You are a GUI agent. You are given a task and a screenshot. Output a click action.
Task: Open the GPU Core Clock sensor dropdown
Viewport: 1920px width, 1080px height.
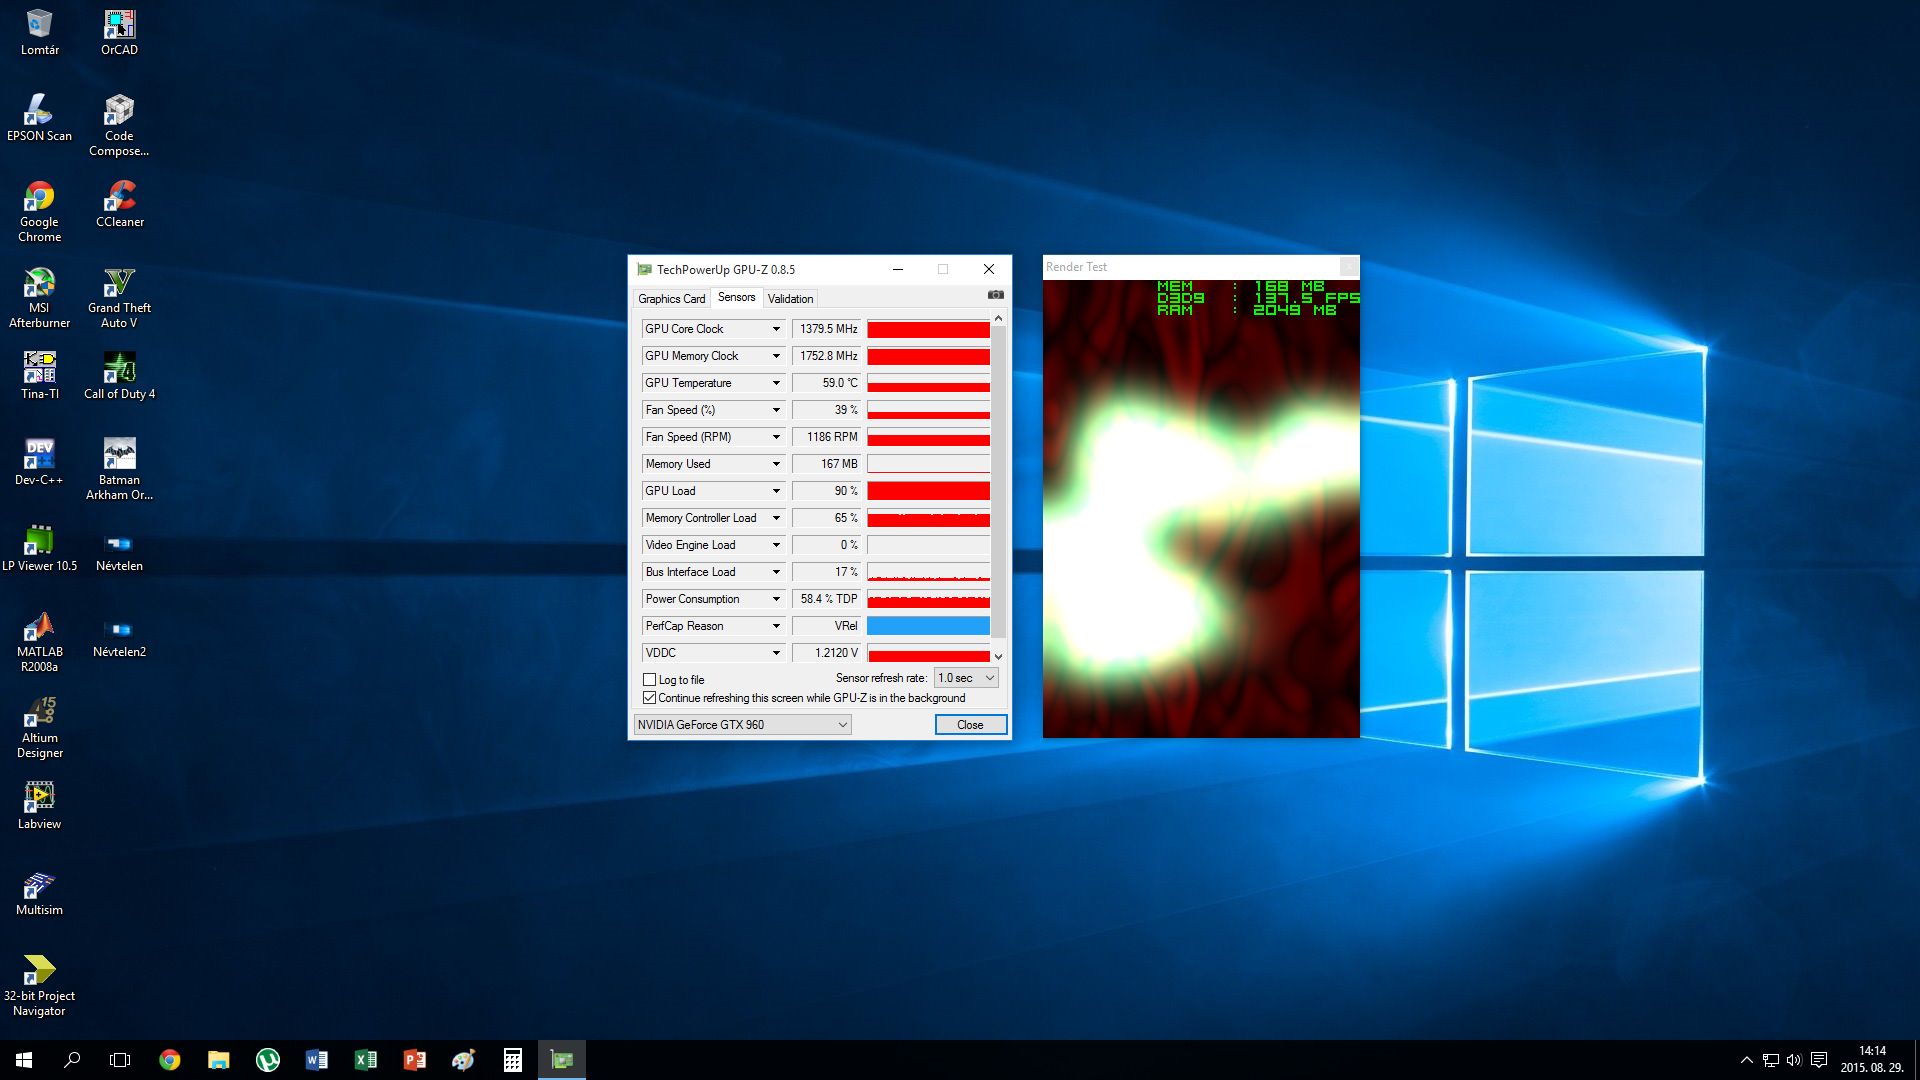[x=776, y=329]
